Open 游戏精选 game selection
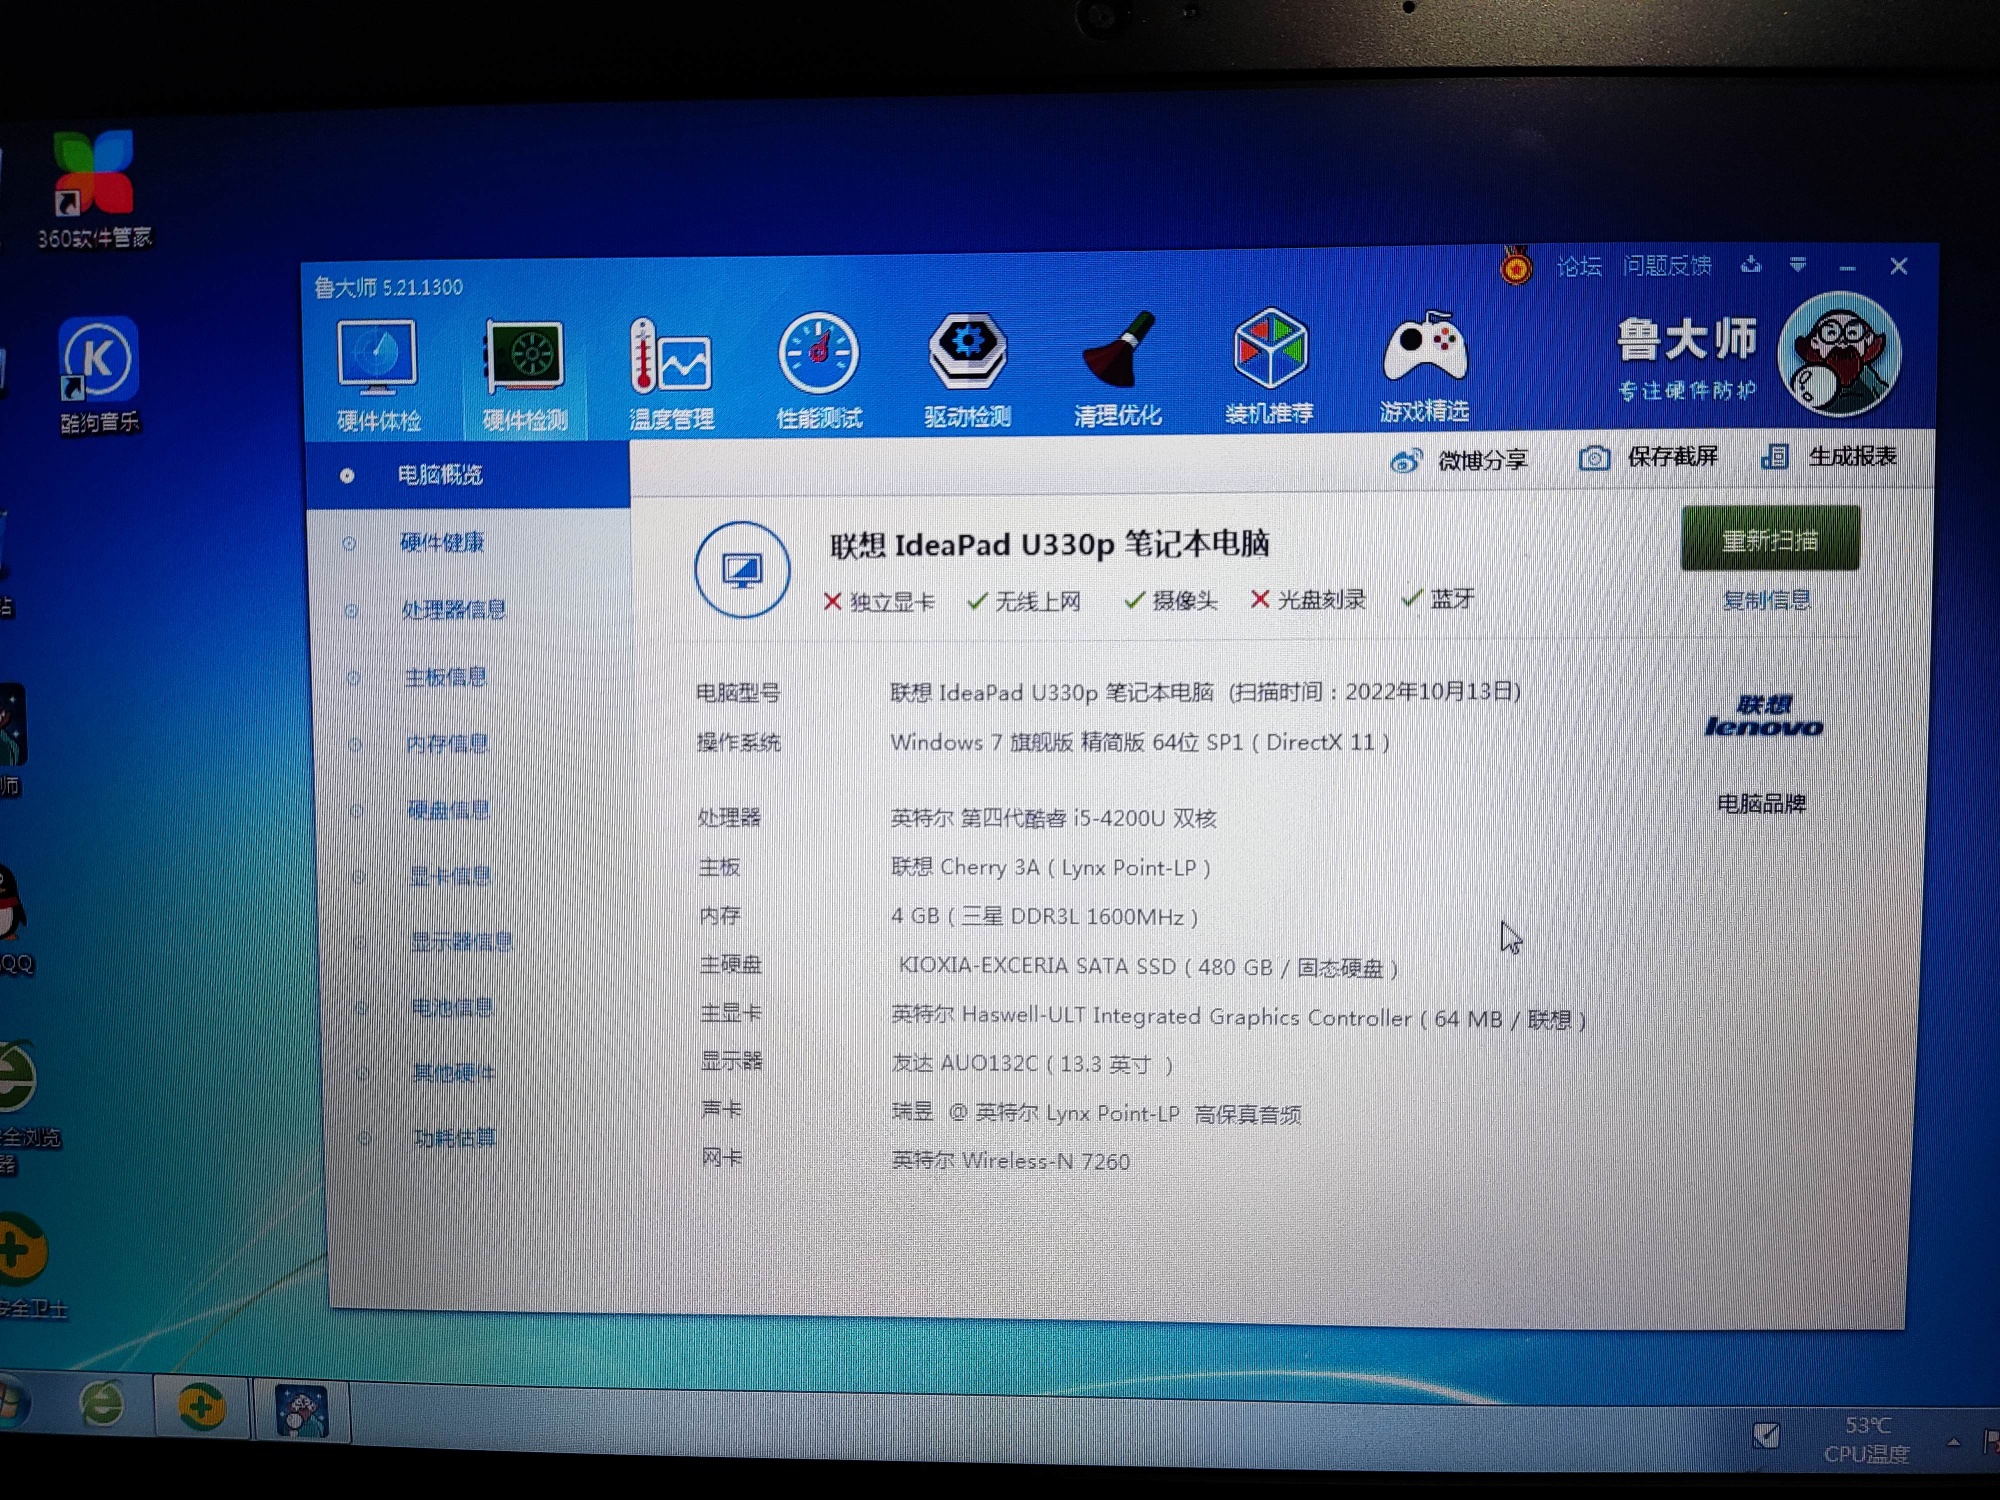 click(x=1424, y=366)
